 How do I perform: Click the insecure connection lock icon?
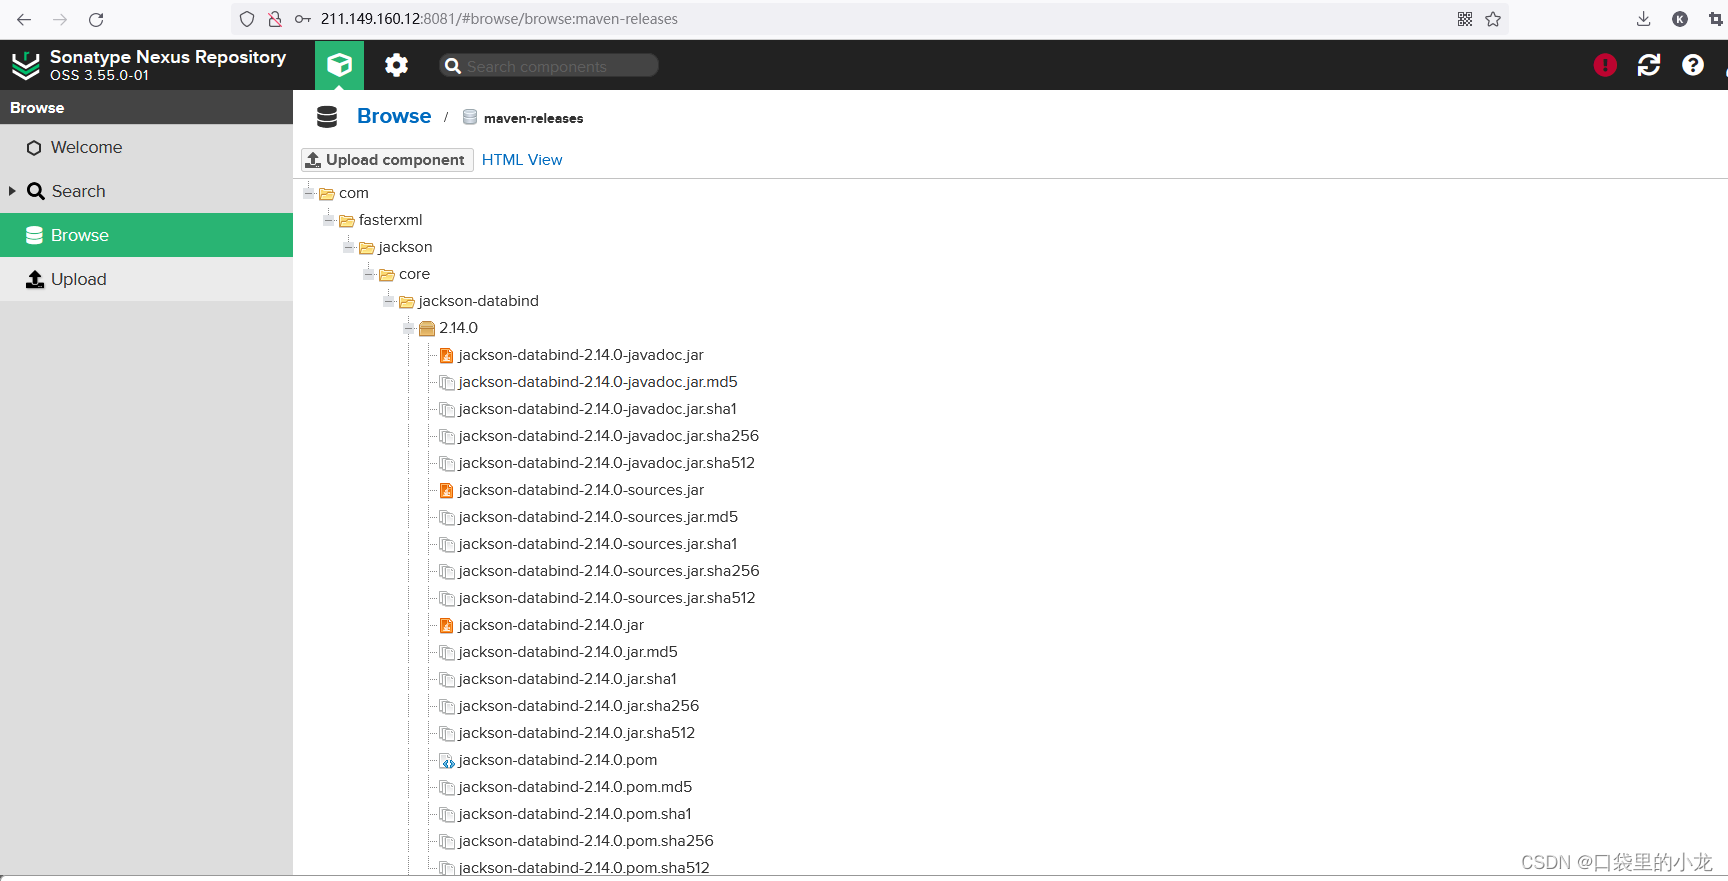(275, 19)
